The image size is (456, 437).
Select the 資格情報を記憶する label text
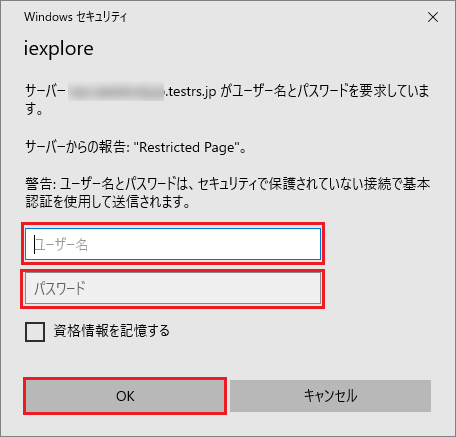click(x=112, y=331)
